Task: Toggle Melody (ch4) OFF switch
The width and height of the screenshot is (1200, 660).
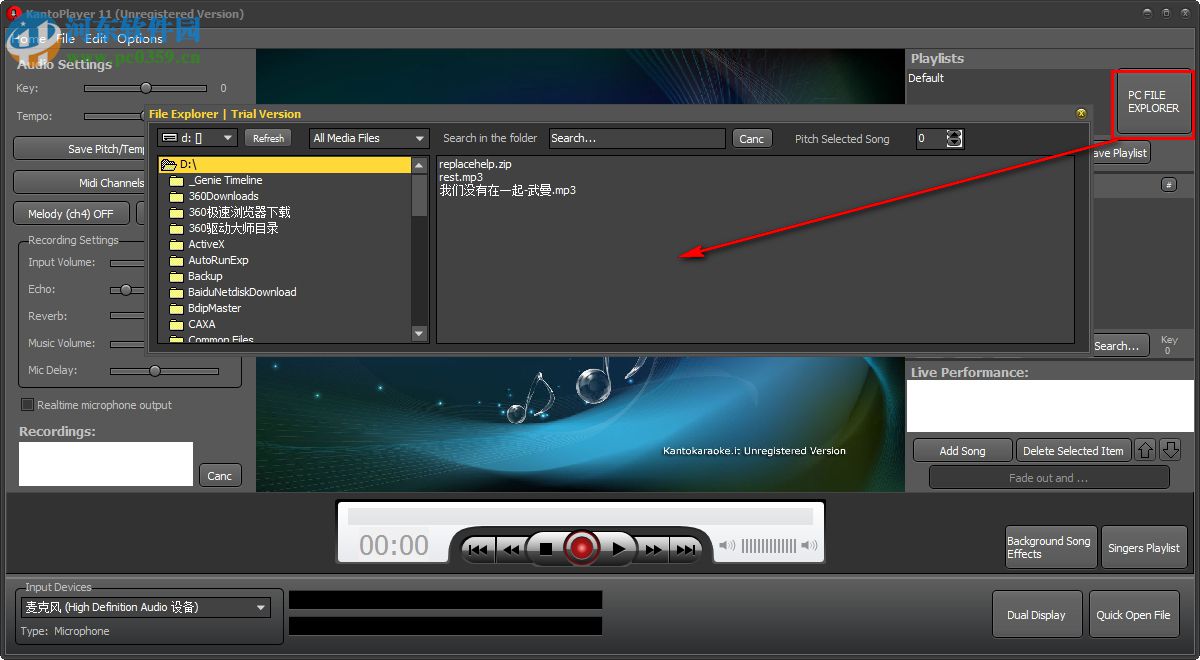Action: pyautogui.click(x=70, y=213)
